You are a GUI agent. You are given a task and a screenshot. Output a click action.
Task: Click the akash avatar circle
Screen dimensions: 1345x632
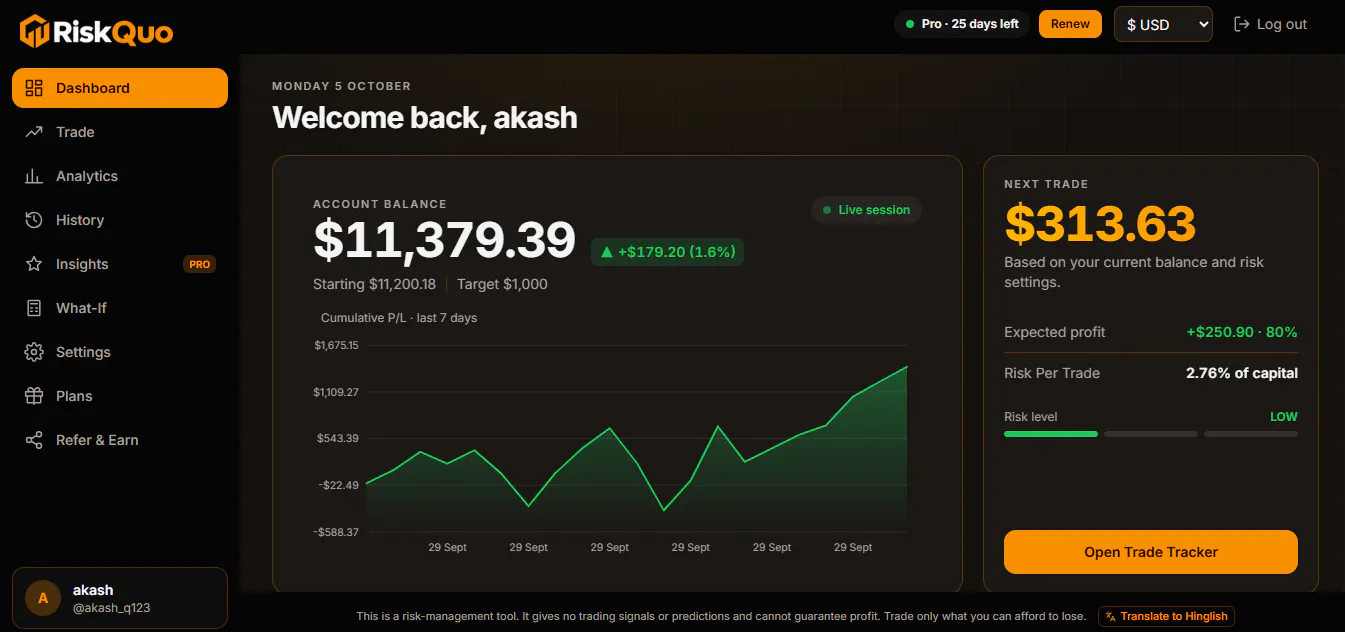click(x=43, y=598)
